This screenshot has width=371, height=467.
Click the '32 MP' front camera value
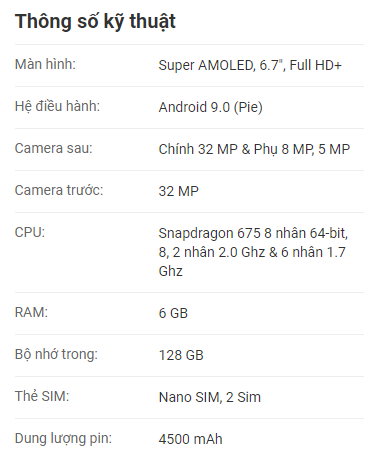click(179, 191)
